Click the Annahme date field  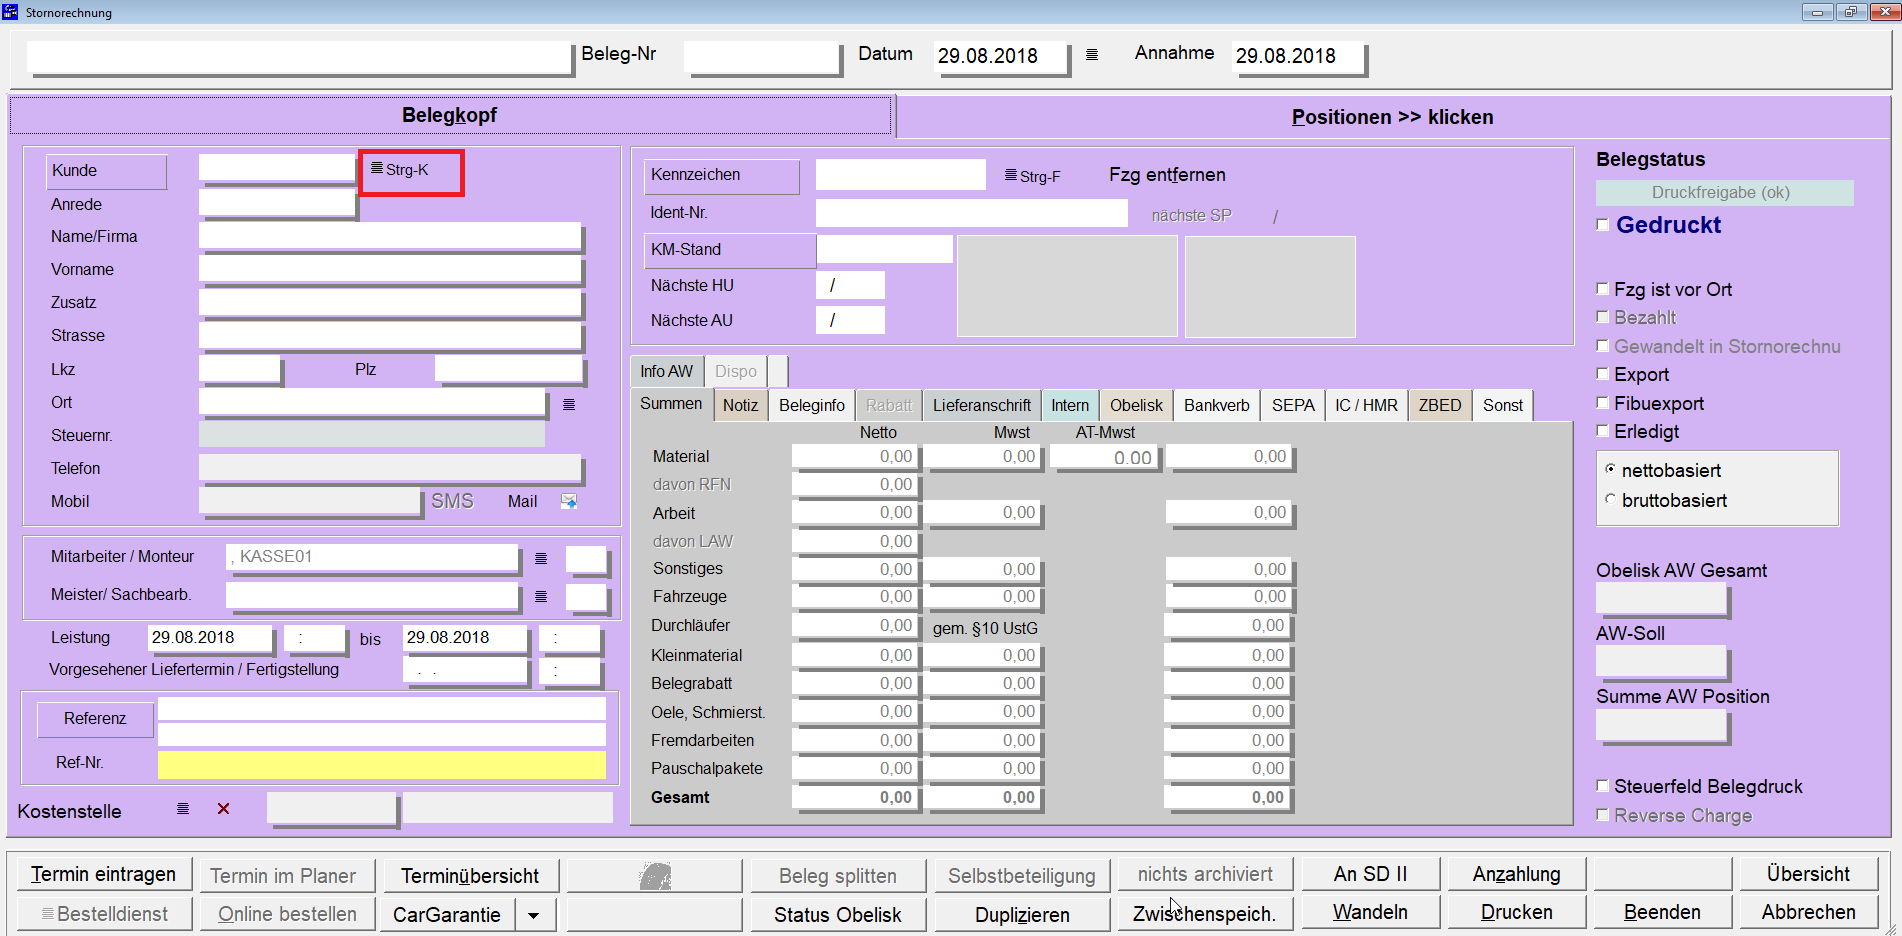(x=1298, y=56)
